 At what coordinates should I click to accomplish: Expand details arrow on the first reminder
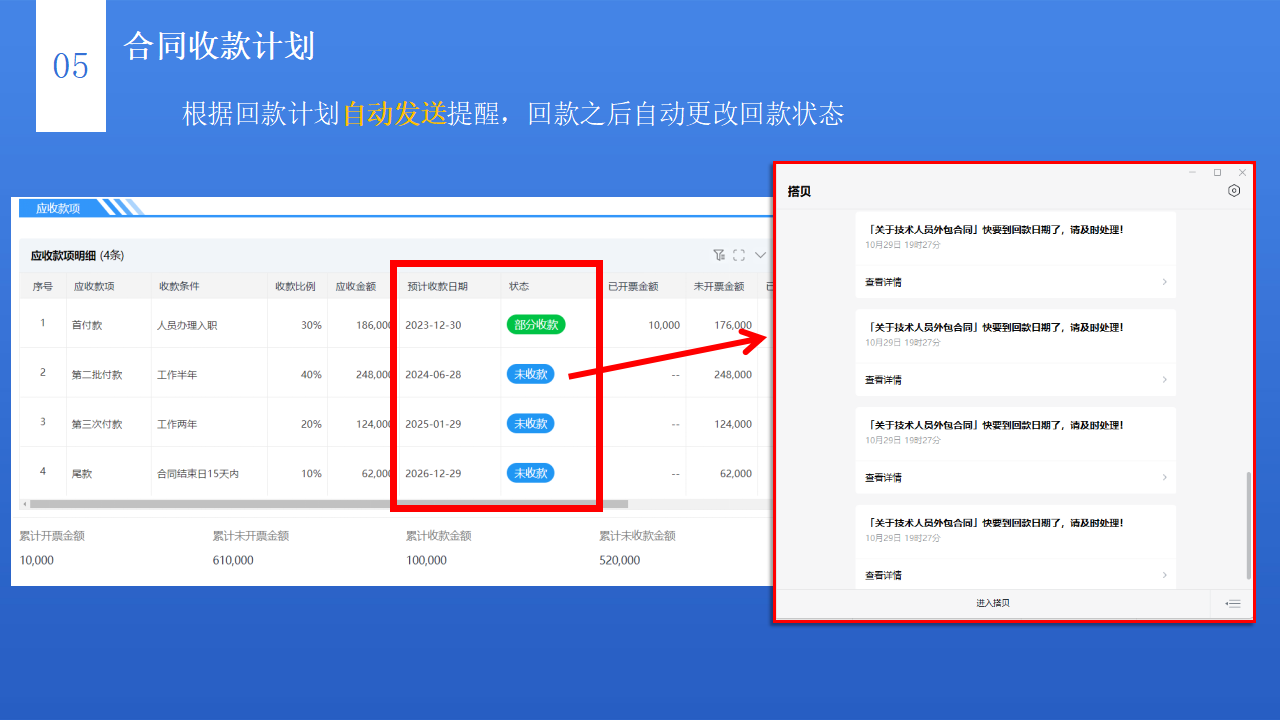(1164, 281)
